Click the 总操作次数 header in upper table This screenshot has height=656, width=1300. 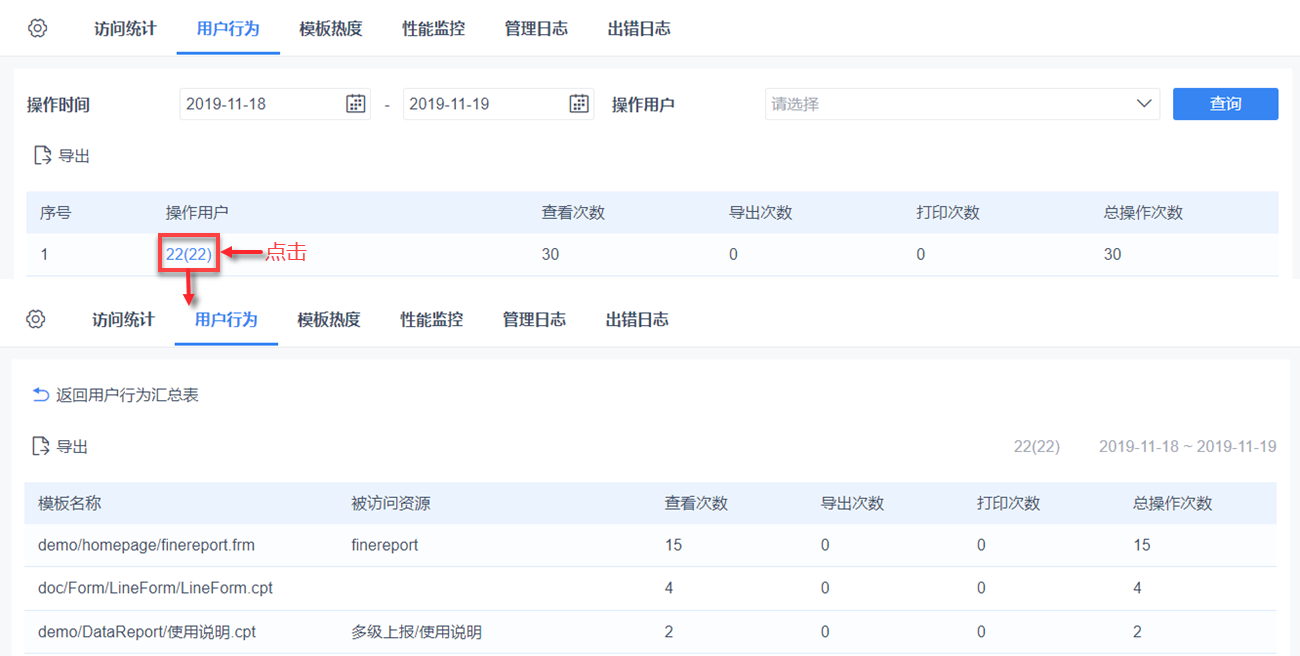(x=1143, y=212)
